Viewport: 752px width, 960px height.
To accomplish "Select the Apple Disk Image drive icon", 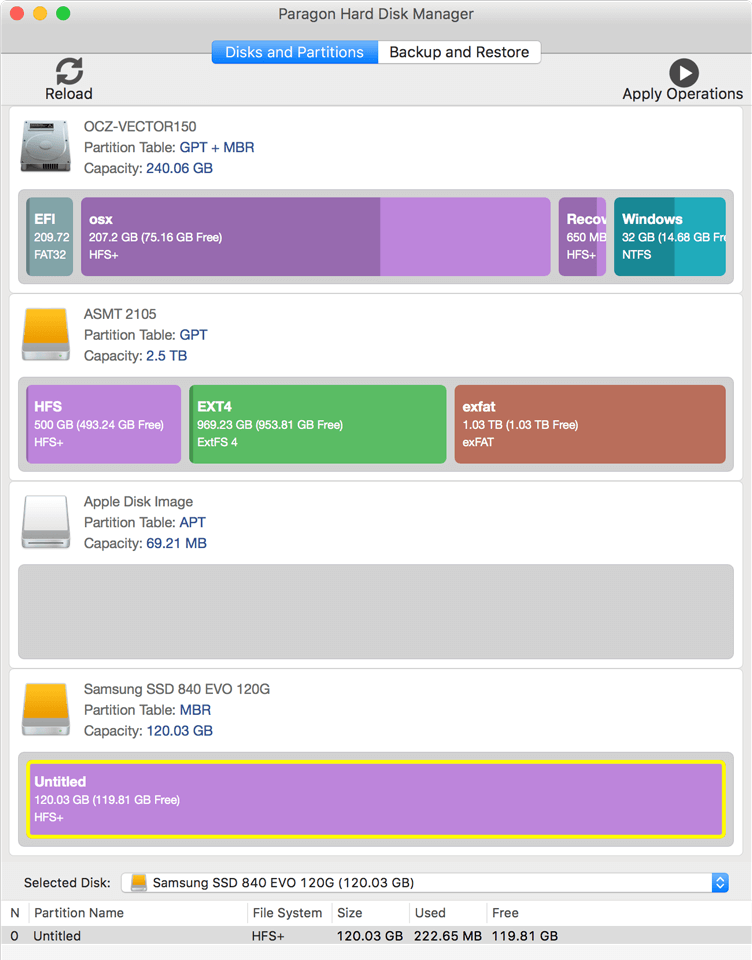I will [45, 522].
